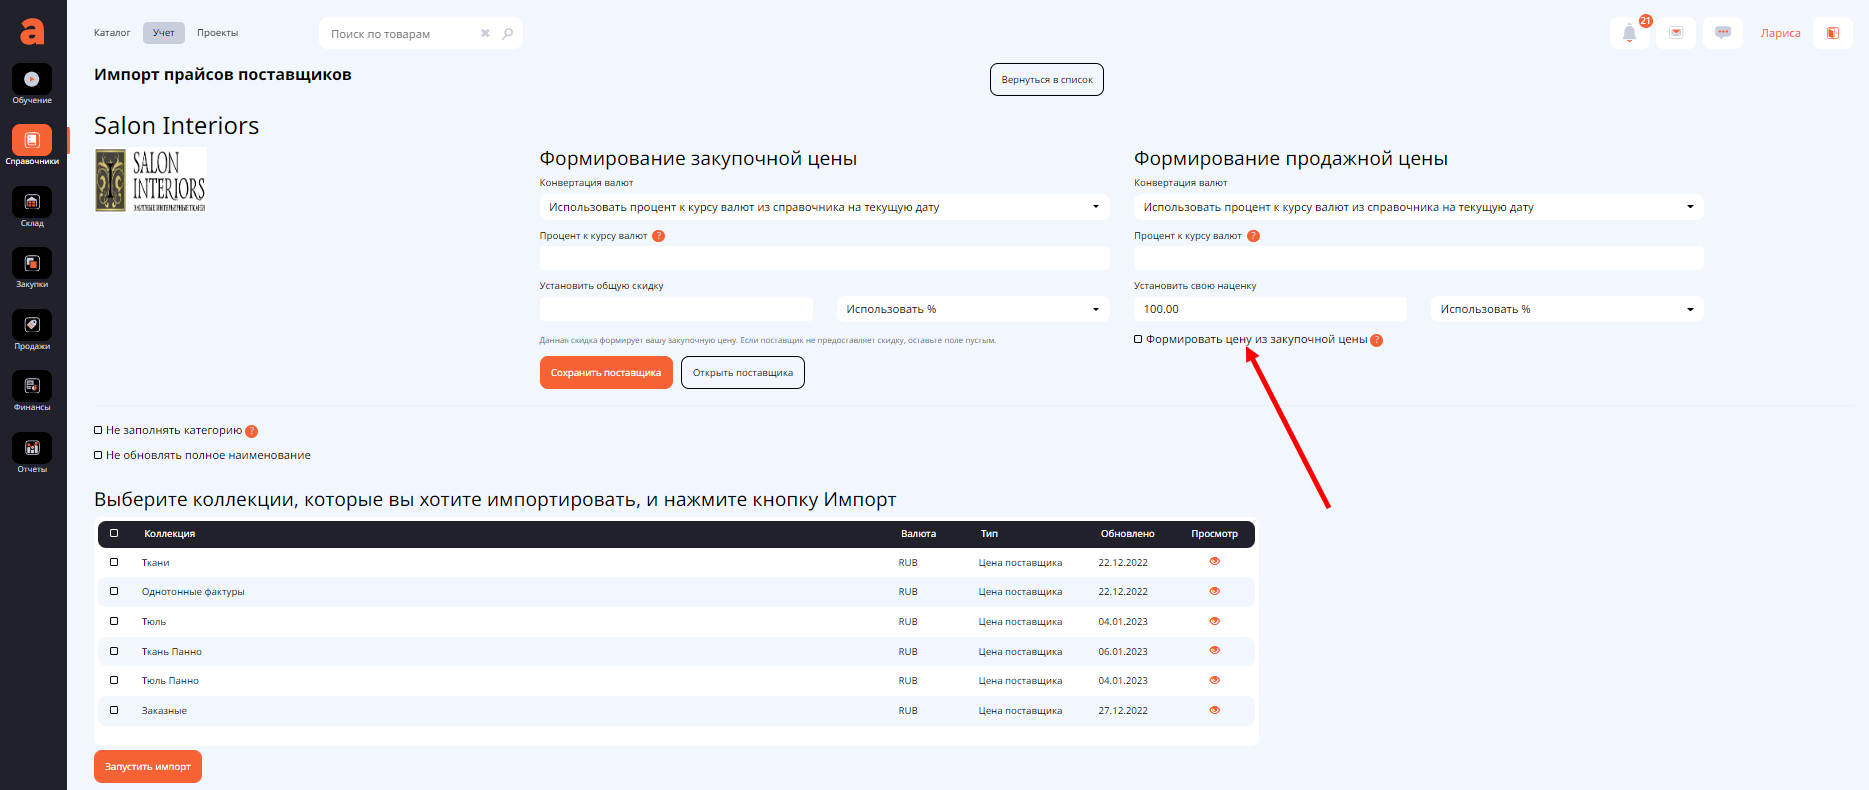The image size is (1869, 790).
Task: Click the Поиск по товарам search field
Action: [x=400, y=34]
